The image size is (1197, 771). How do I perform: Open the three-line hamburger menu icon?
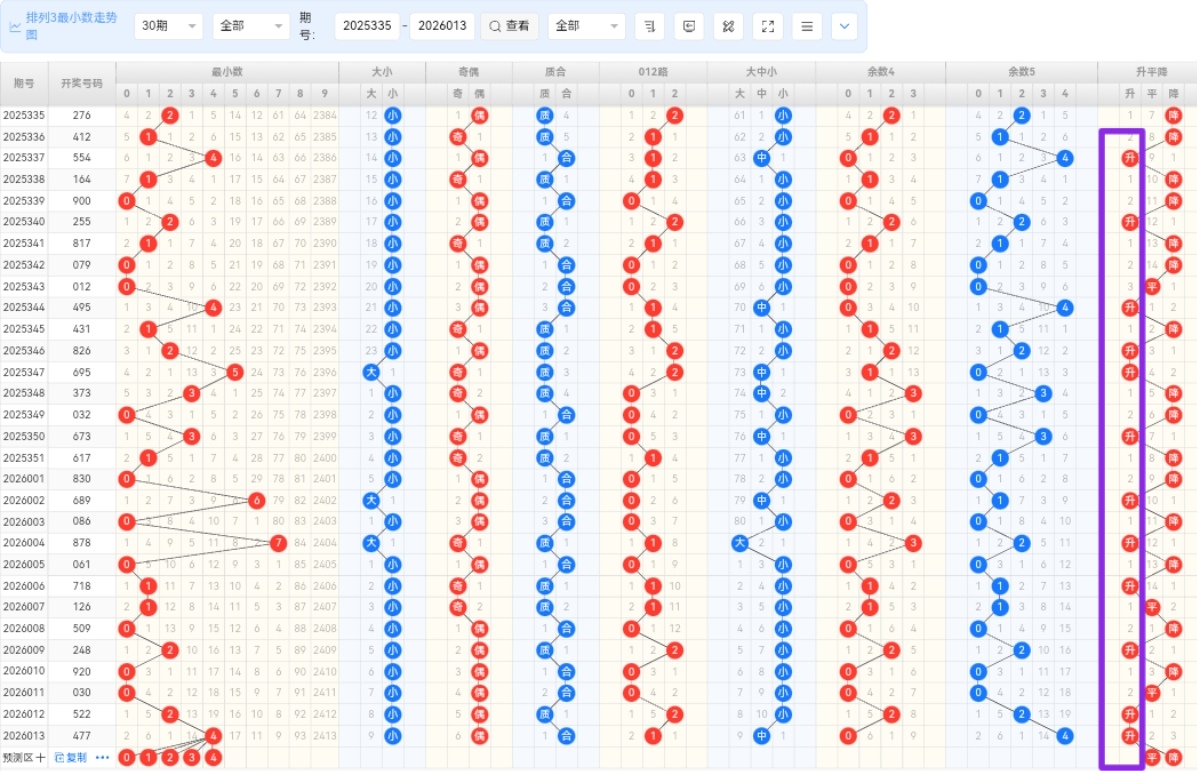[x=807, y=26]
